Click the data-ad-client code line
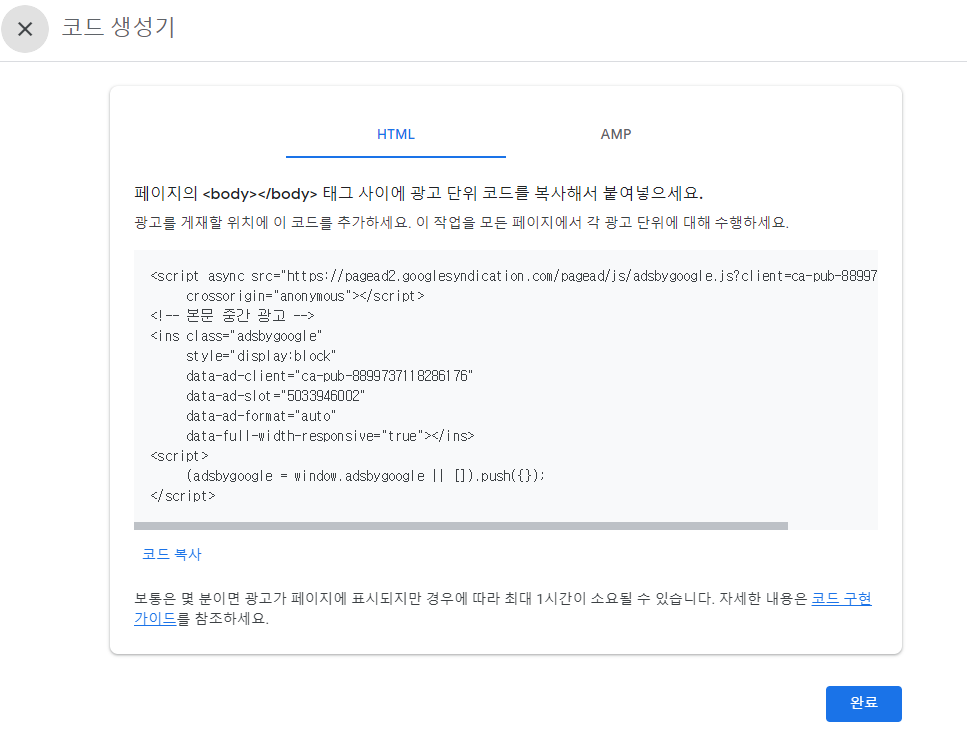The height and width of the screenshot is (736, 967). coord(329,376)
